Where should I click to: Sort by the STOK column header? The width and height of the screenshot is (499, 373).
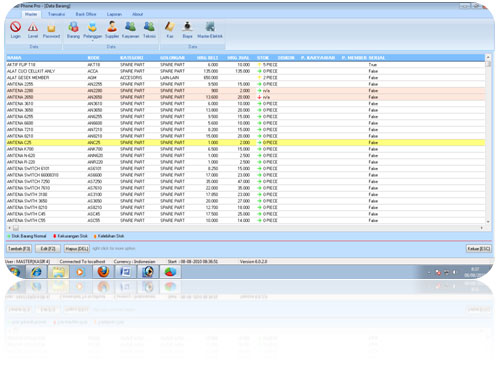[x=263, y=58]
